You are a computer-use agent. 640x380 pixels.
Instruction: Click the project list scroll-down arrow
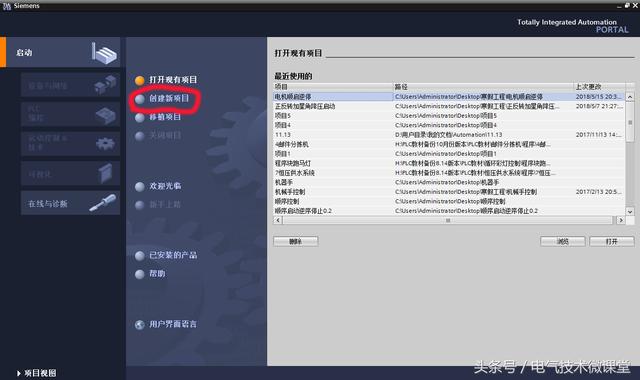point(630,211)
